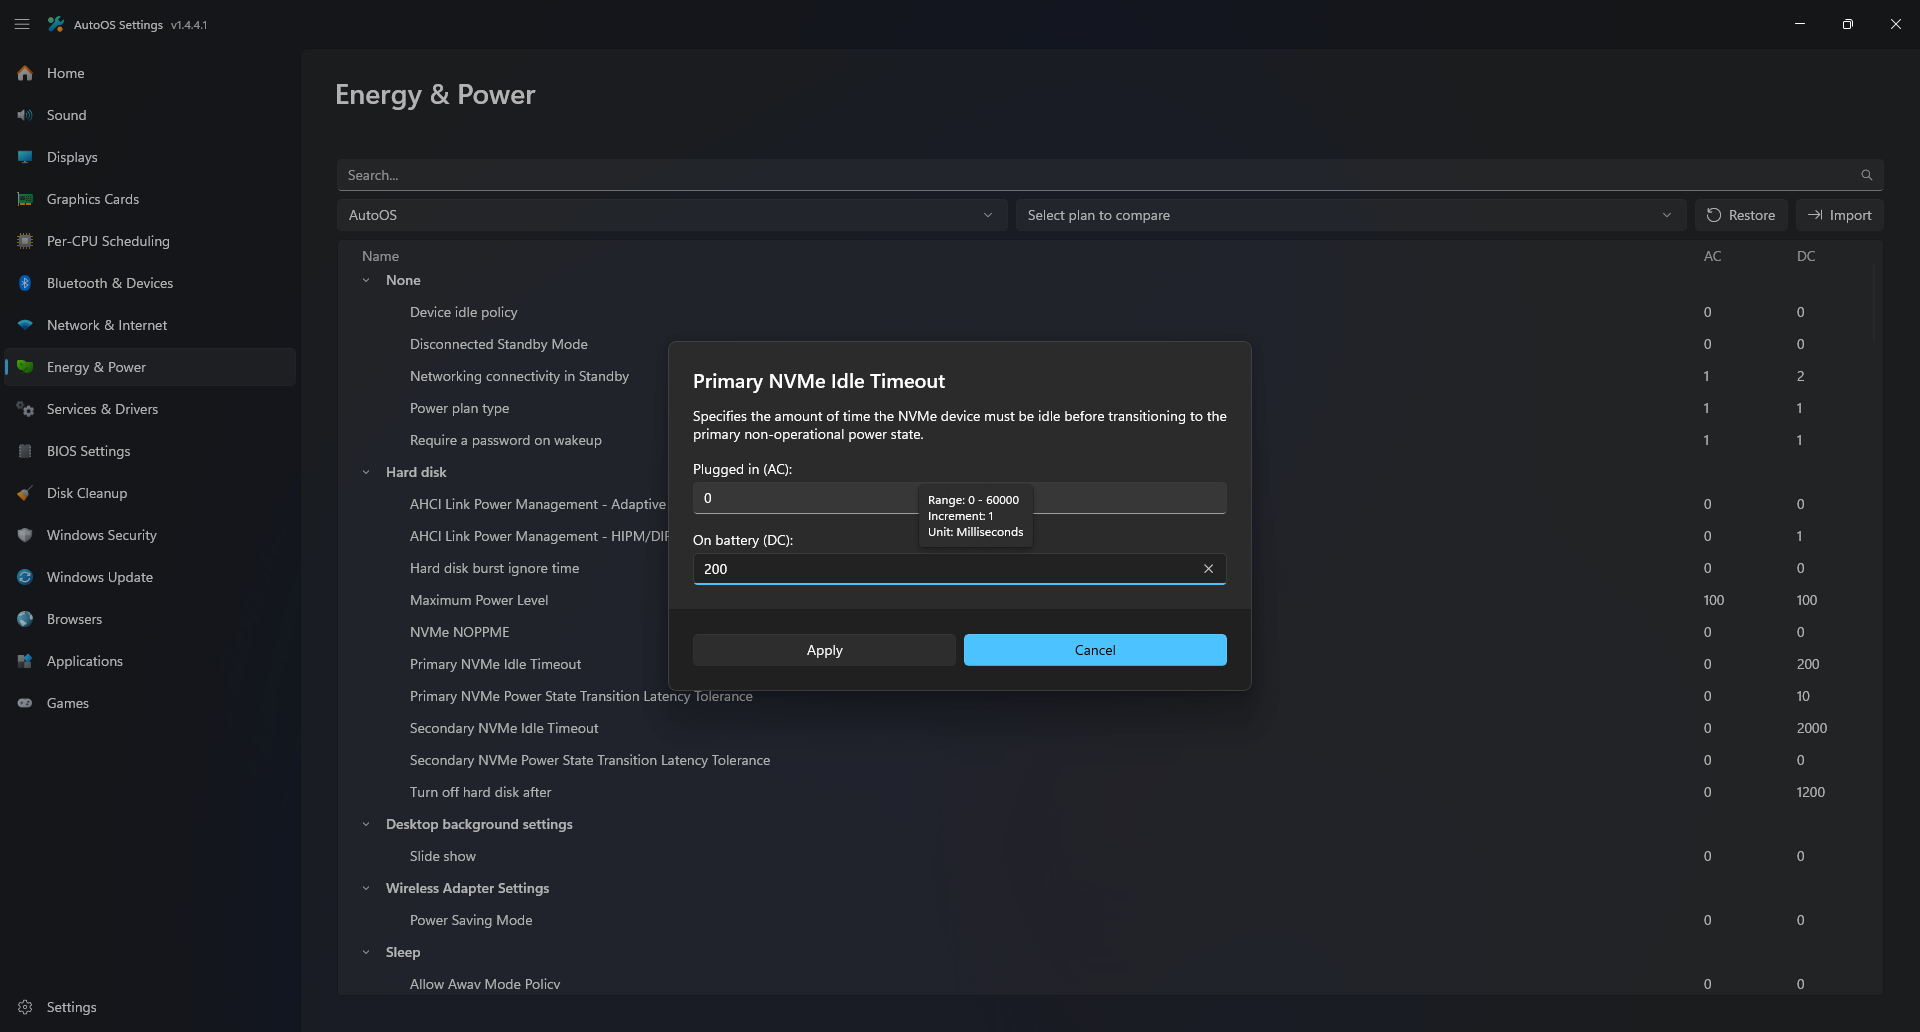Click the Energy & Power leaf icon
This screenshot has height=1032, width=1920.
(25, 367)
